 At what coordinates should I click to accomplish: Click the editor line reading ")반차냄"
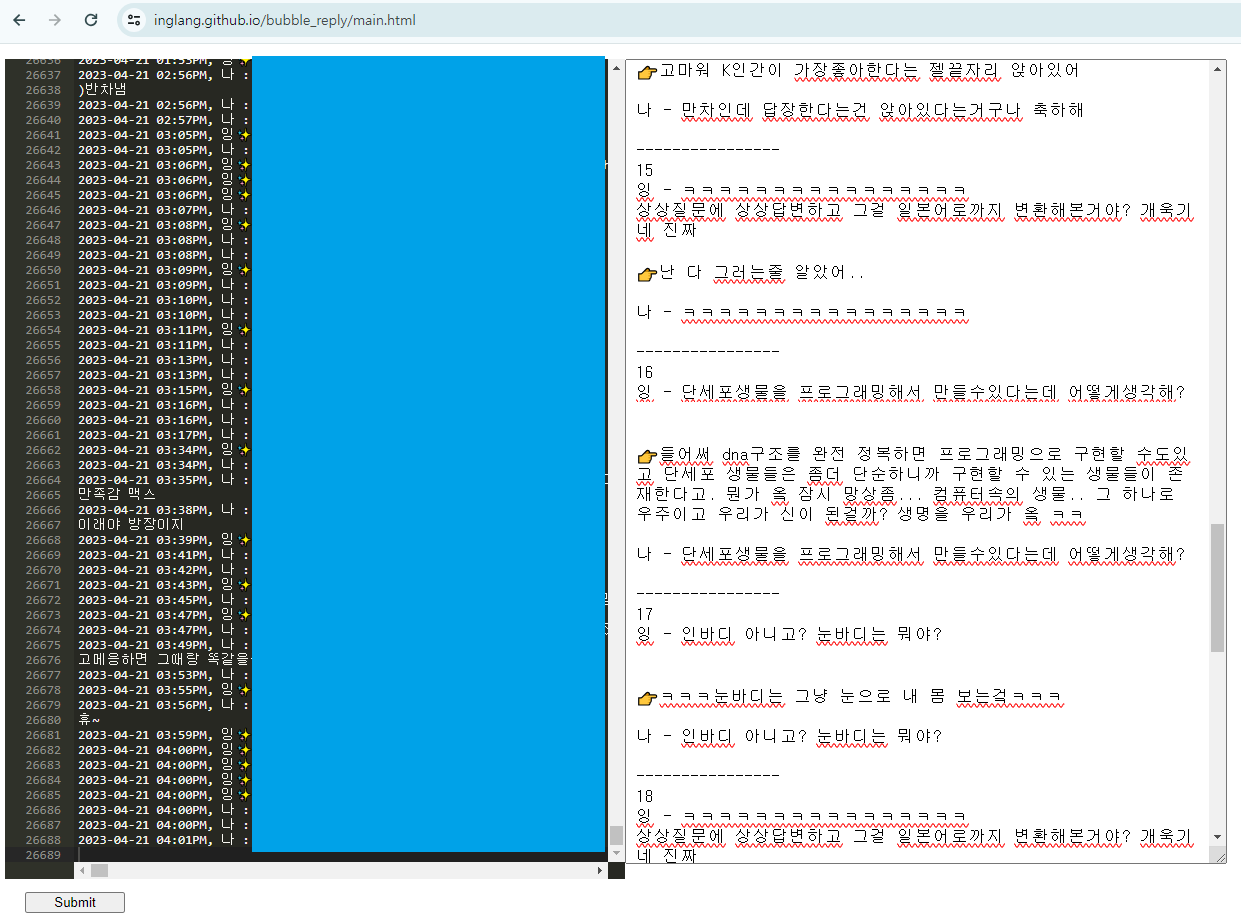[102, 90]
